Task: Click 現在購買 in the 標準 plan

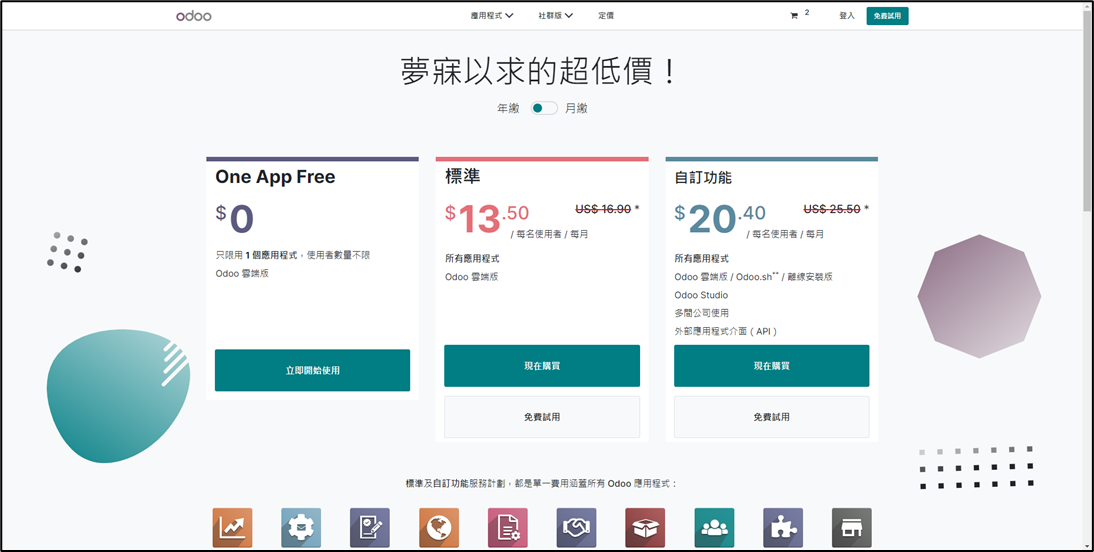Action: coord(542,366)
